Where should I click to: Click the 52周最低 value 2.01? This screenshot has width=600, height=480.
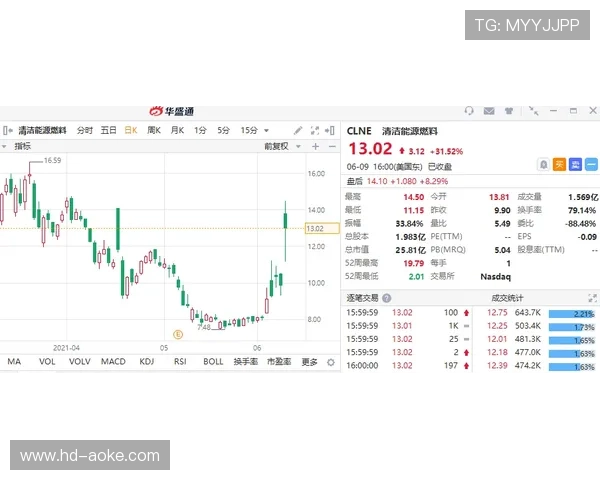(416, 276)
